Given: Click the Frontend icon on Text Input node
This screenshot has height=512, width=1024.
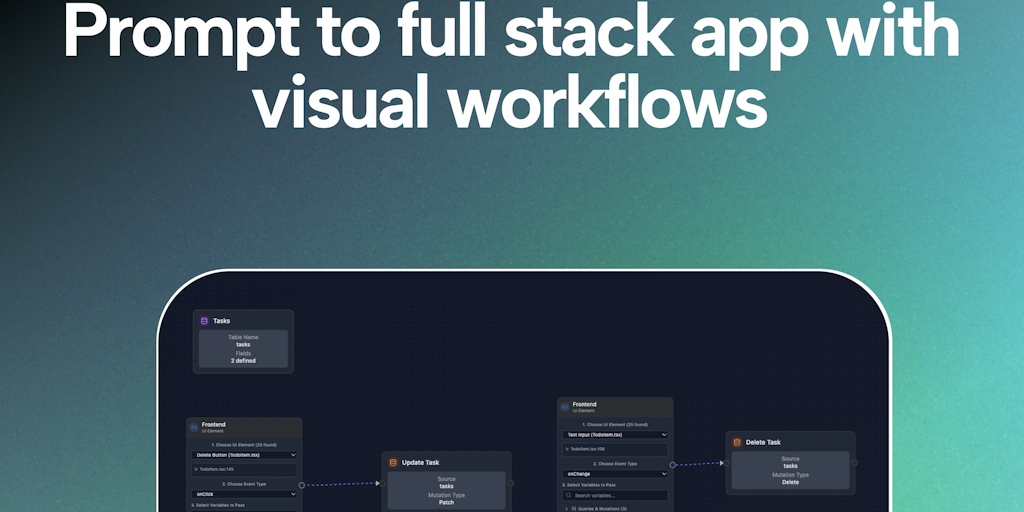Looking at the screenshot, I should (565, 407).
